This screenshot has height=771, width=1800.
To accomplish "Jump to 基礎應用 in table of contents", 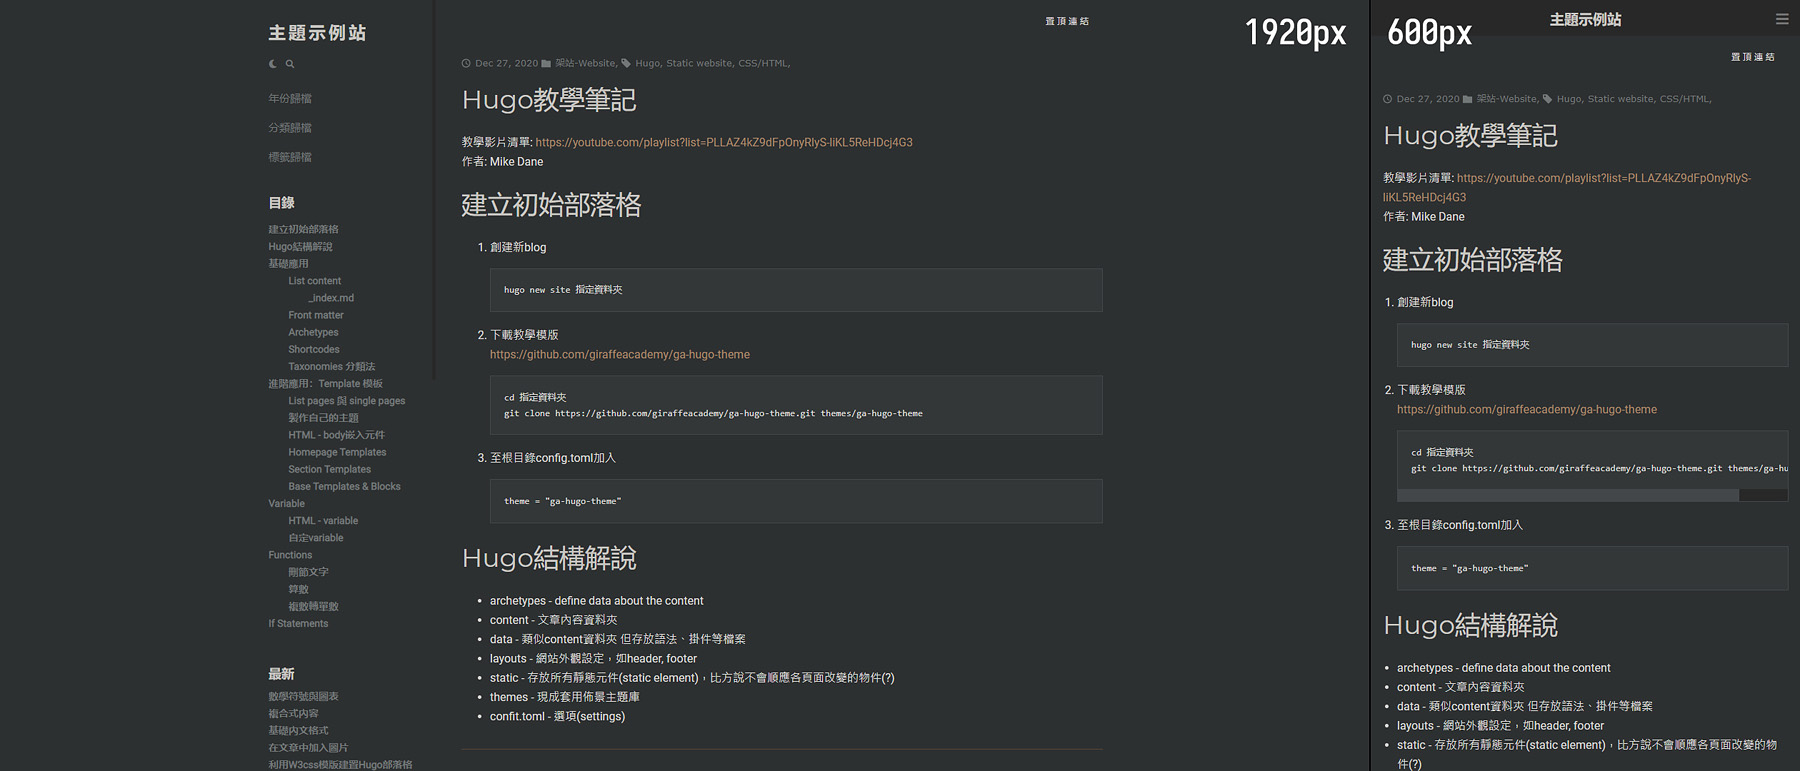I will [288, 264].
